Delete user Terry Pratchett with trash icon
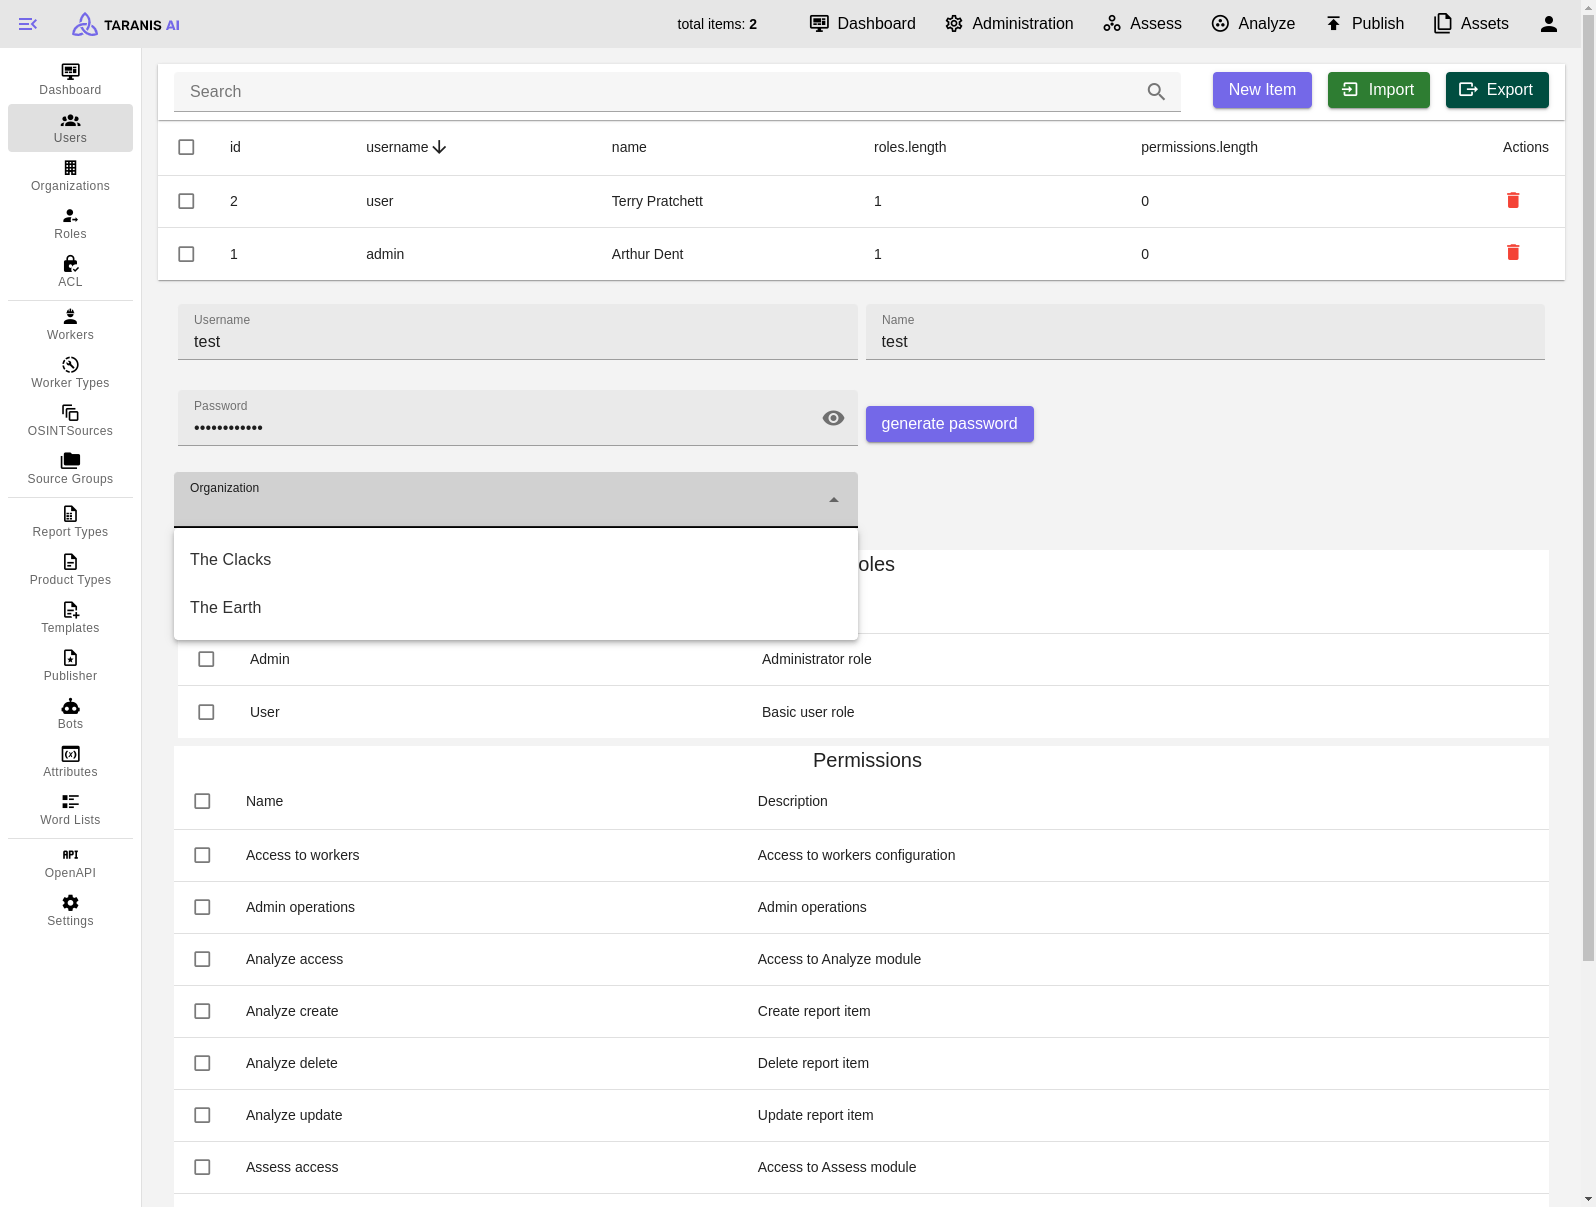 (x=1513, y=200)
